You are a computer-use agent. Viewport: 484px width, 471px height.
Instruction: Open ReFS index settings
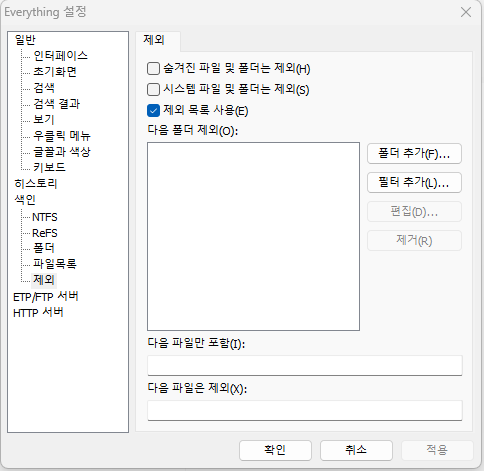click(x=45, y=233)
